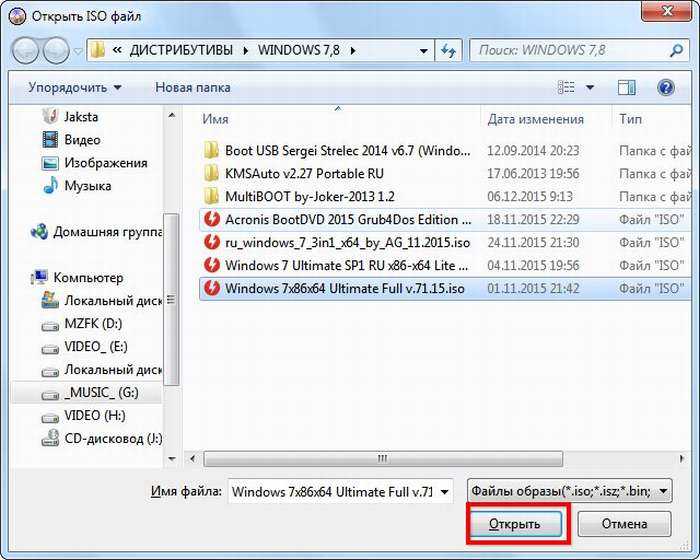Open the view options dropdown arrow

[x=590, y=88]
